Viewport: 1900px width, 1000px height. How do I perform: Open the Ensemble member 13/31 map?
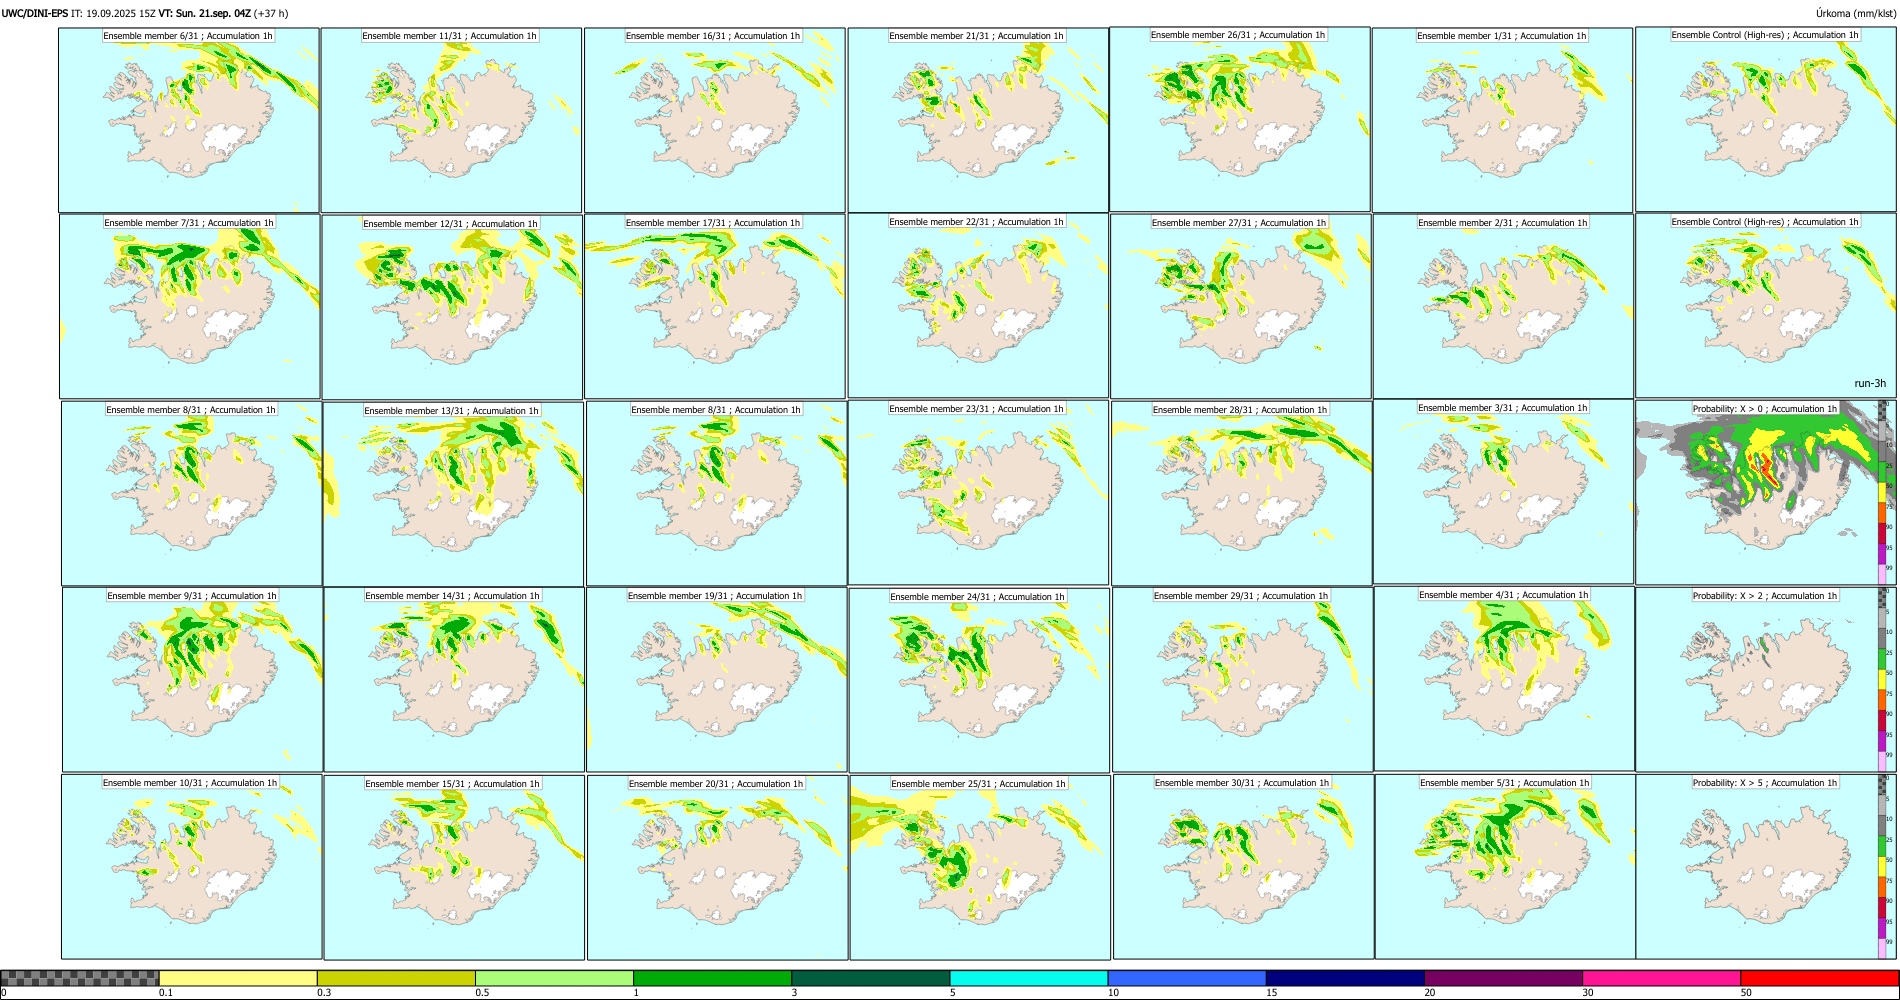(453, 494)
